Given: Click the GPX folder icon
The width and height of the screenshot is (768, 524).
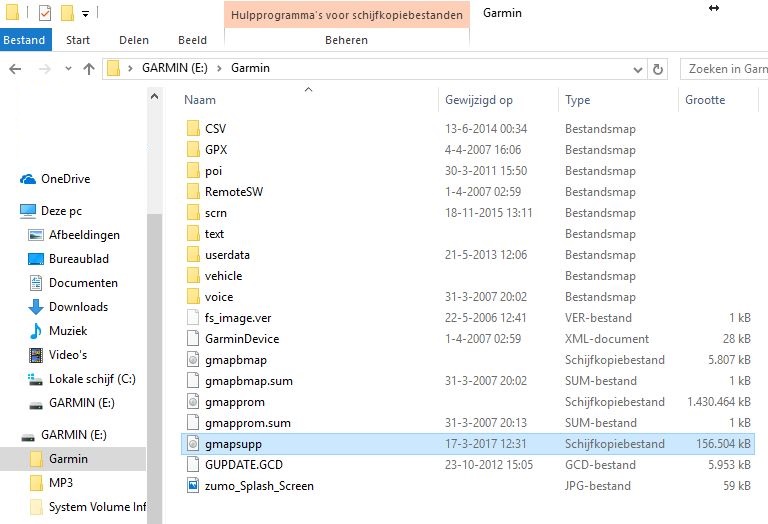Looking at the screenshot, I should tap(193, 149).
